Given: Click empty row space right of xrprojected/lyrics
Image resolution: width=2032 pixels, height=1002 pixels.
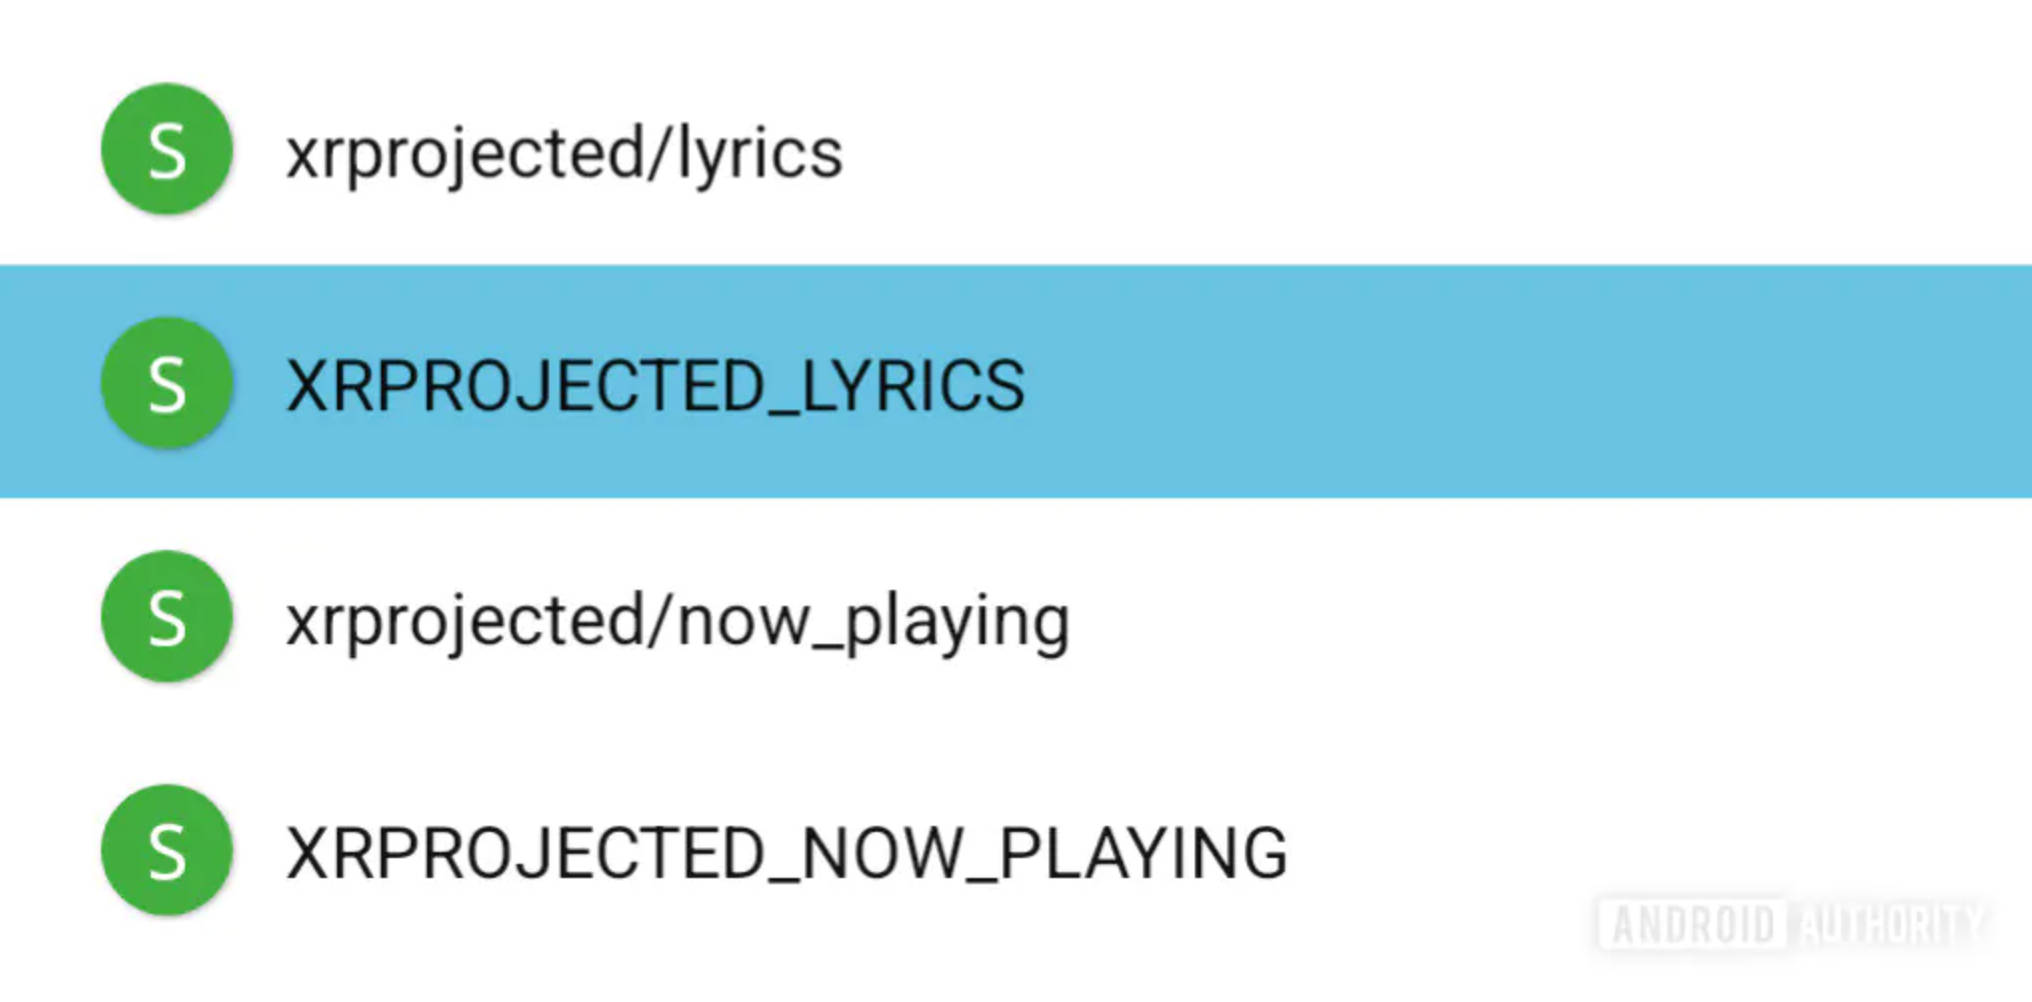Looking at the screenshot, I should coord(1400,150).
